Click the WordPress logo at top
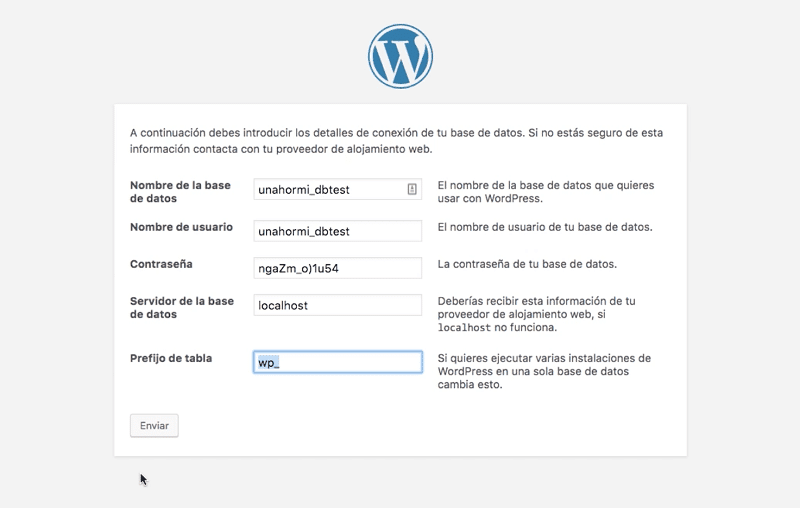This screenshot has height=508, width=800. click(401, 56)
